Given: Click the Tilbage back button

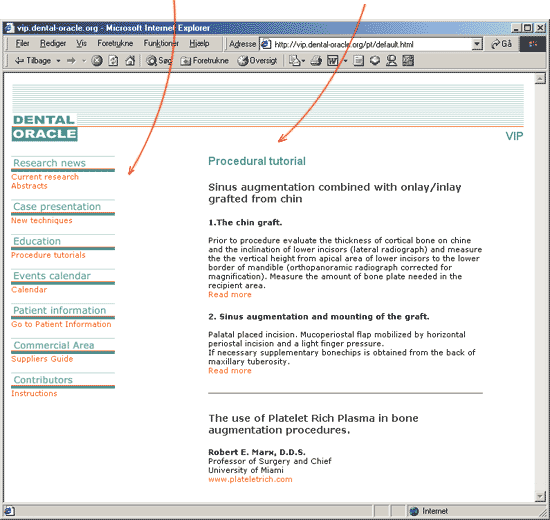Looking at the screenshot, I should (33, 61).
